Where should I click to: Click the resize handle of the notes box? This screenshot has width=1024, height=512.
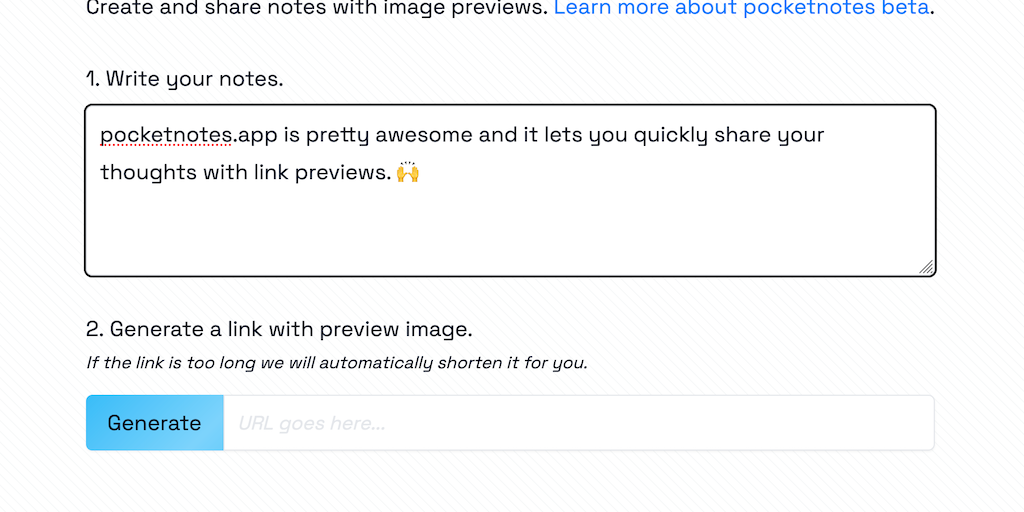point(926,267)
